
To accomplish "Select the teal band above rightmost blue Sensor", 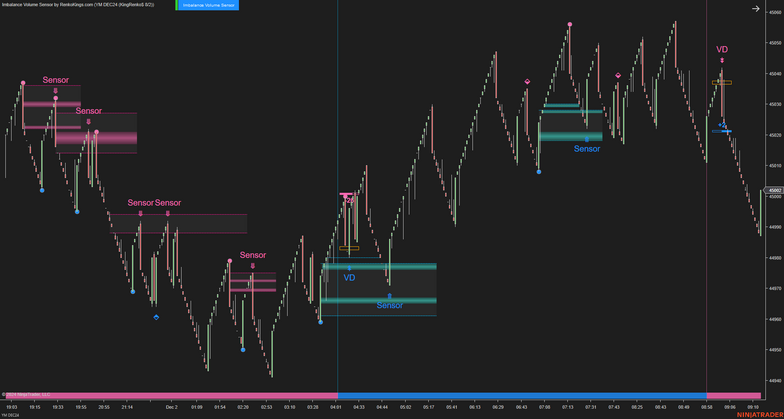I will (570, 136).
